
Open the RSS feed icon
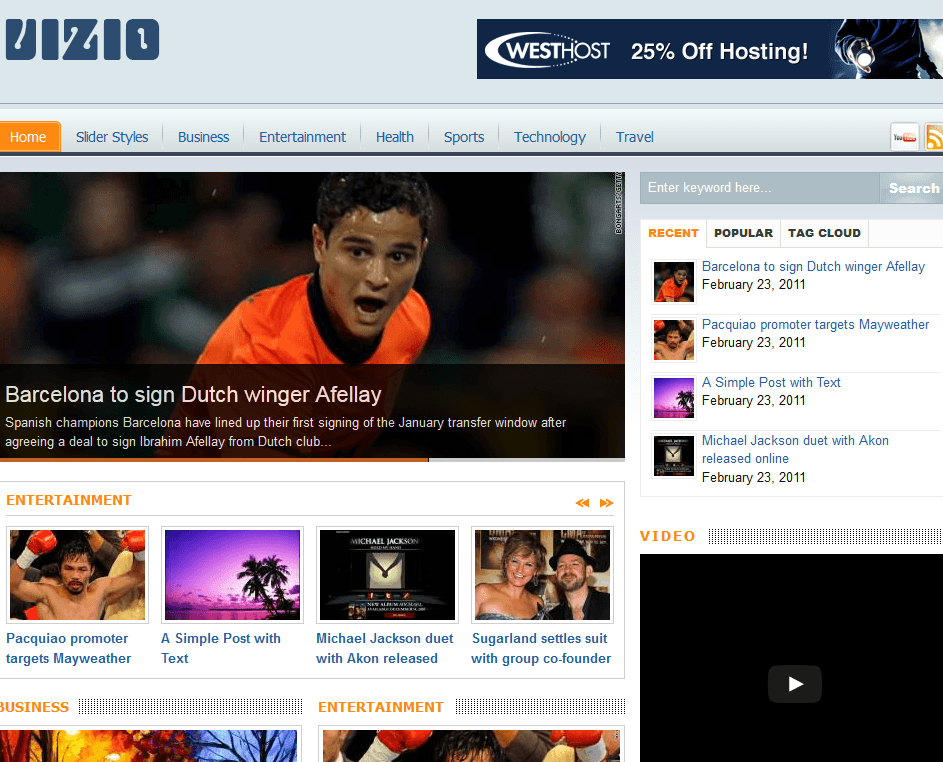pyautogui.click(x=934, y=137)
